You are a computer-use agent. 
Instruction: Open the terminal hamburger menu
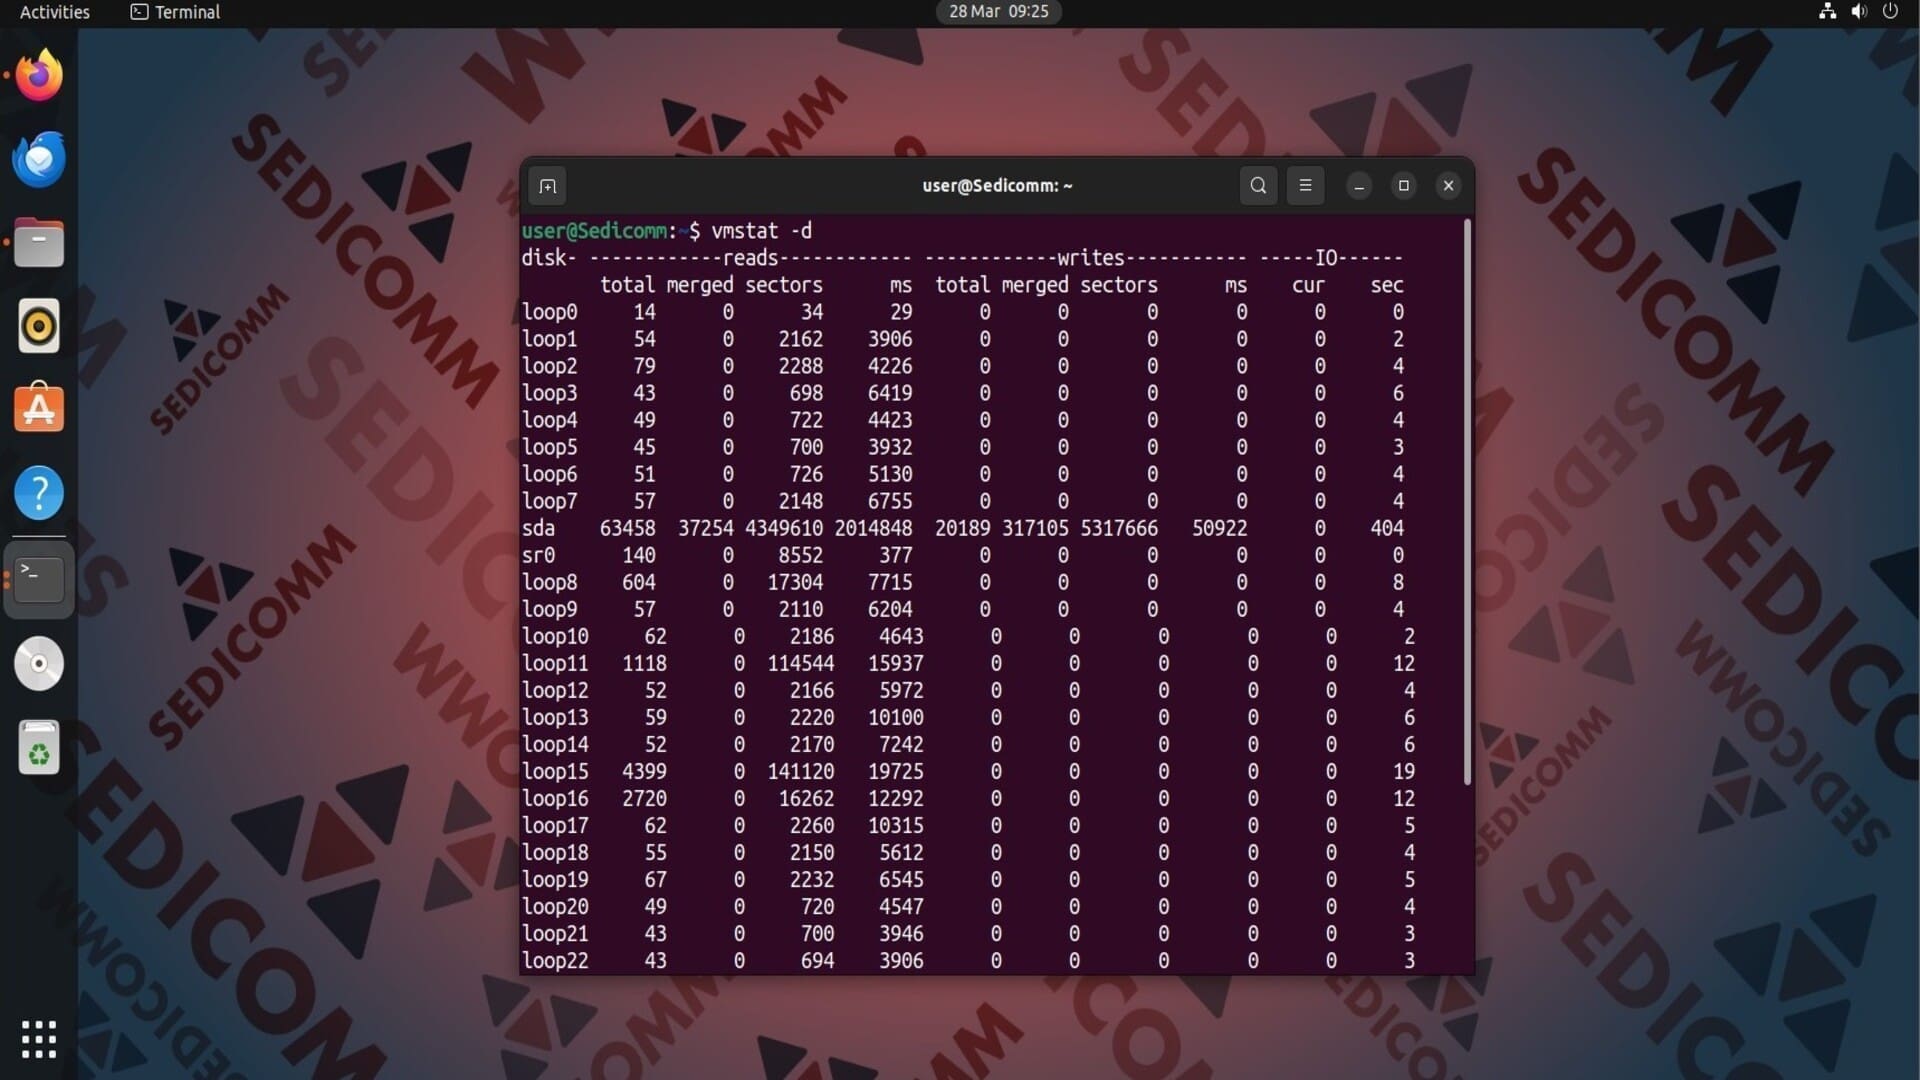pyautogui.click(x=1305, y=186)
